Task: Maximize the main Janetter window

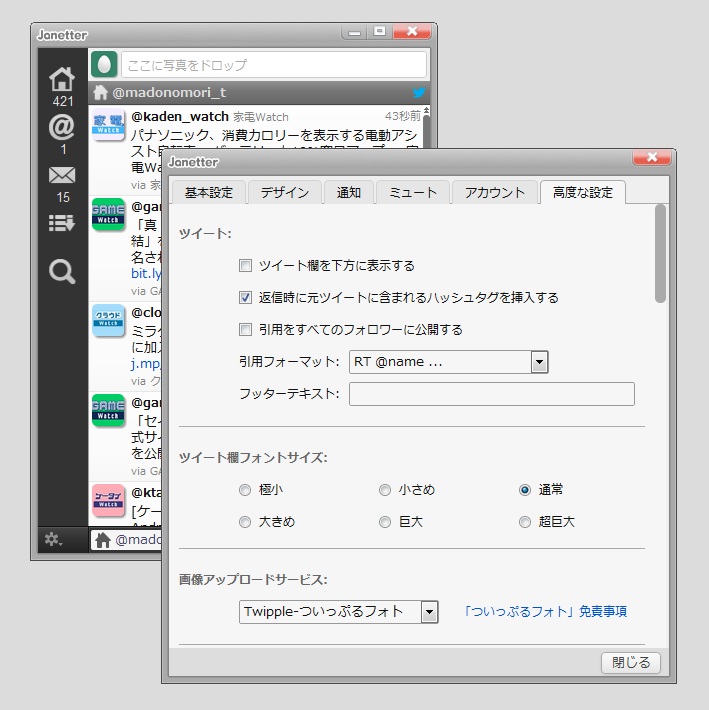Action: [379, 31]
